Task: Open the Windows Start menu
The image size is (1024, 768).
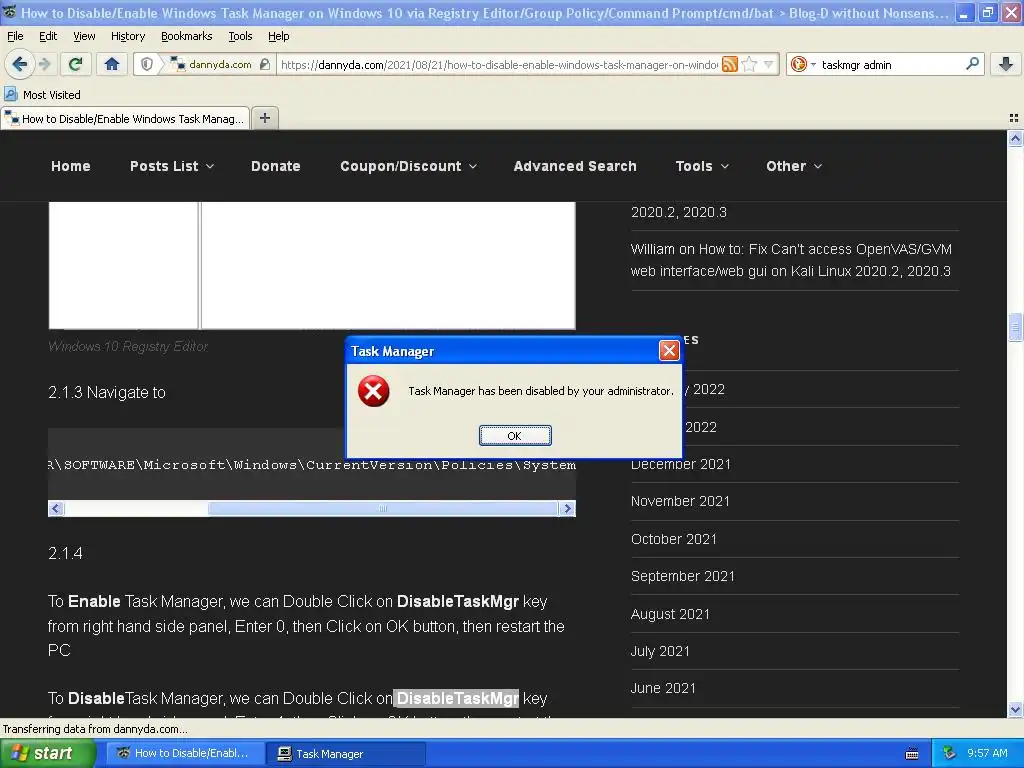Action: pos(47,753)
